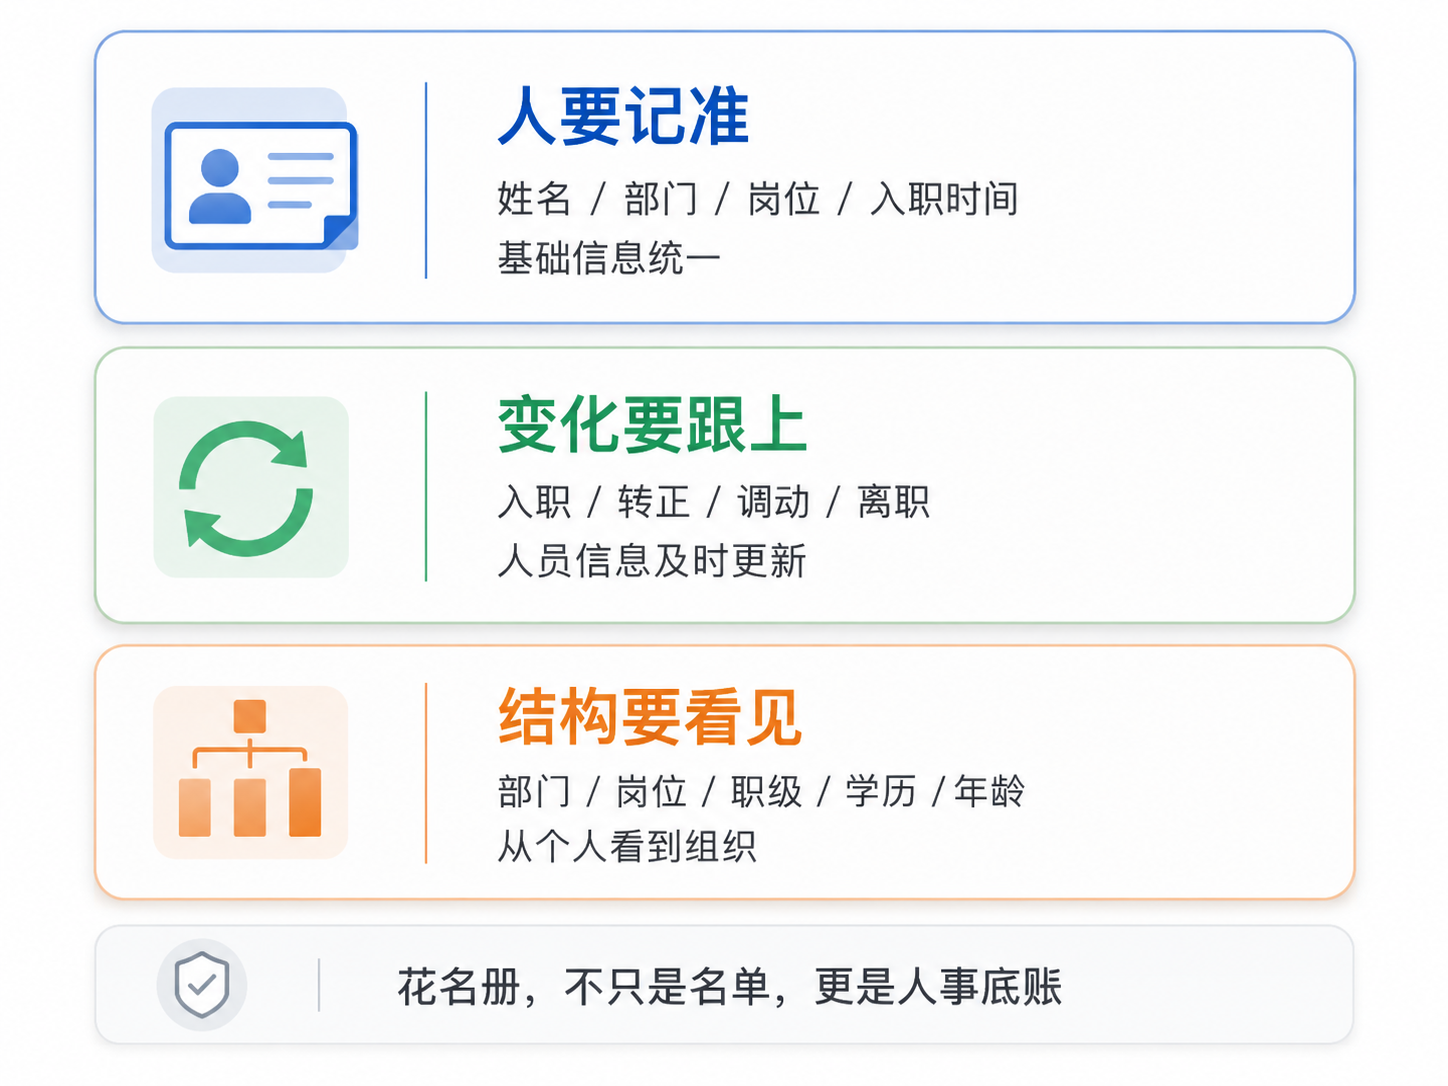Click the 从个人看到组织 line
The height and width of the screenshot is (1086, 1448).
627,847
